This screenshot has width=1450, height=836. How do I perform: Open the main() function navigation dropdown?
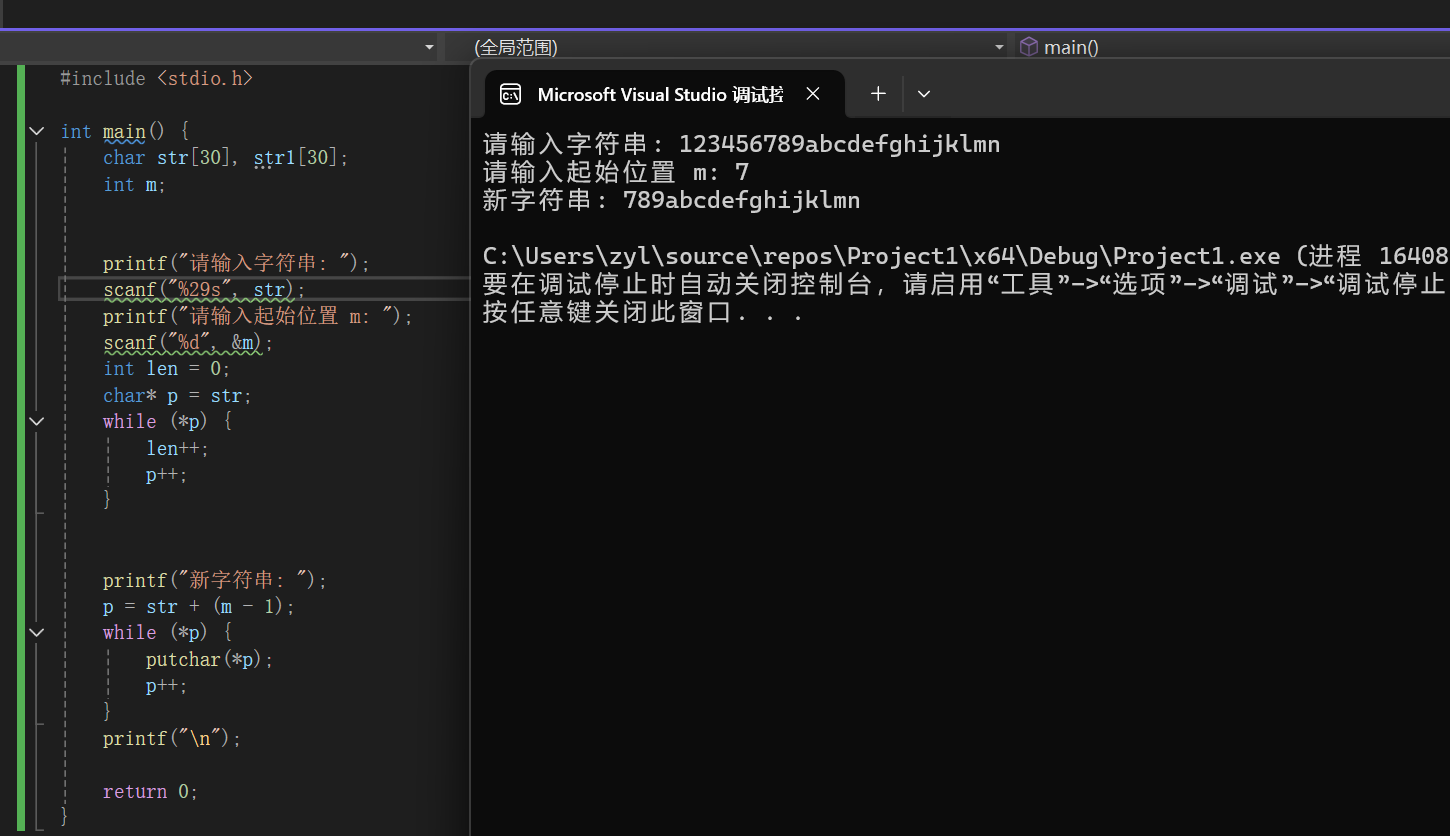coord(1233,47)
